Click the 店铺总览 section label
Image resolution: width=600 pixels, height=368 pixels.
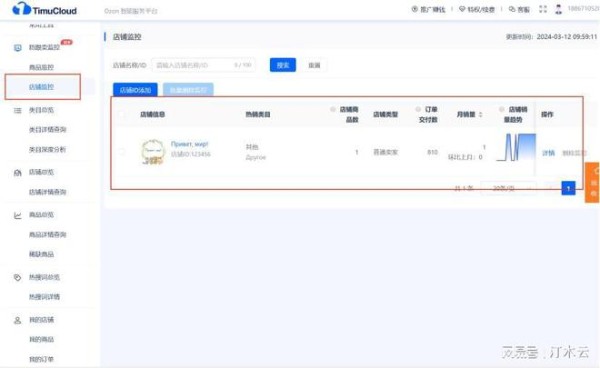tap(41, 172)
